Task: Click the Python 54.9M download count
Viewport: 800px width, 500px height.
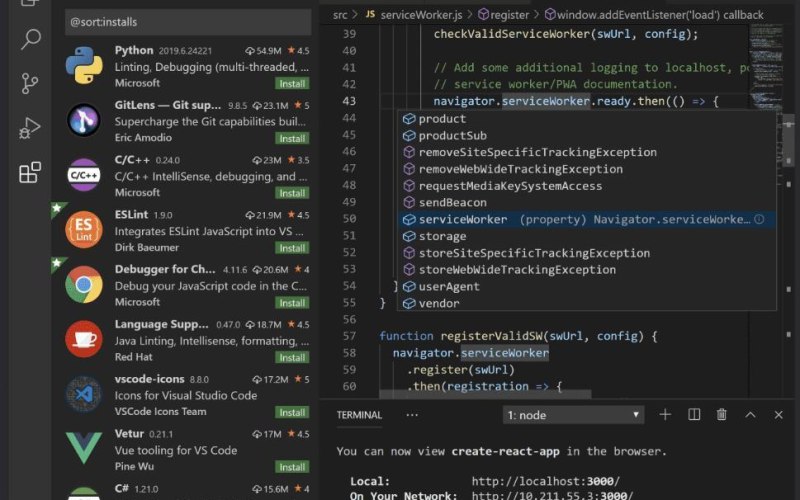Action: 263,51
